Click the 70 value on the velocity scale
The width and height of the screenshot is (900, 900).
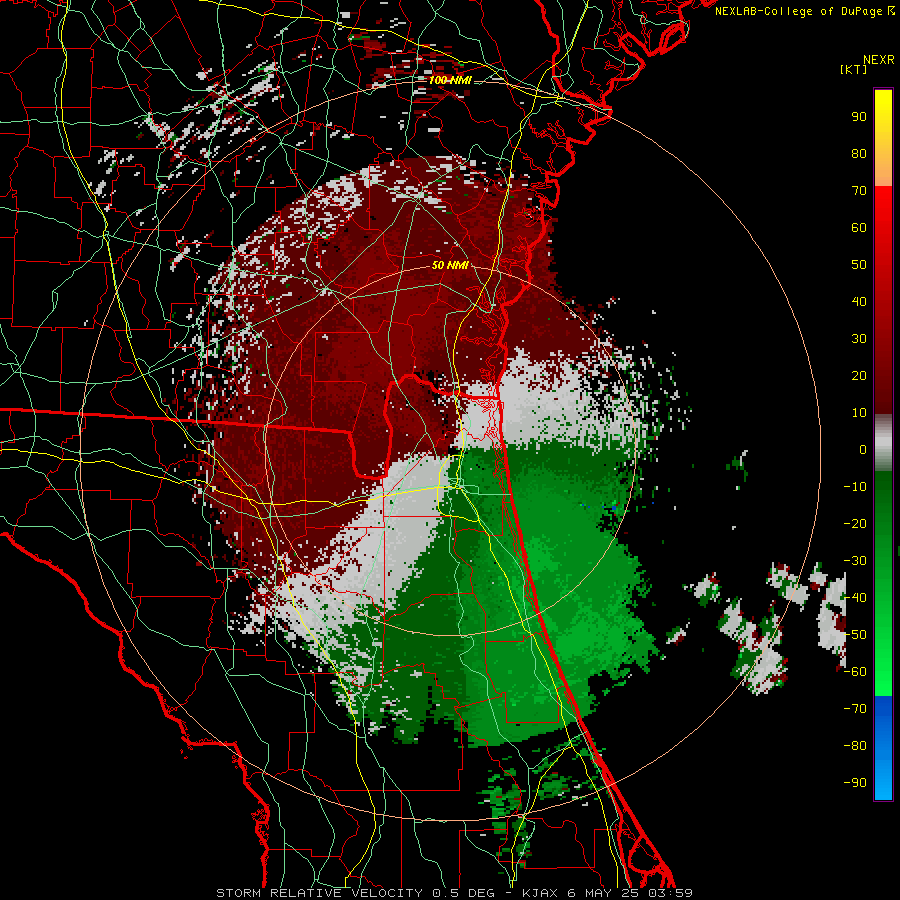pos(859,191)
